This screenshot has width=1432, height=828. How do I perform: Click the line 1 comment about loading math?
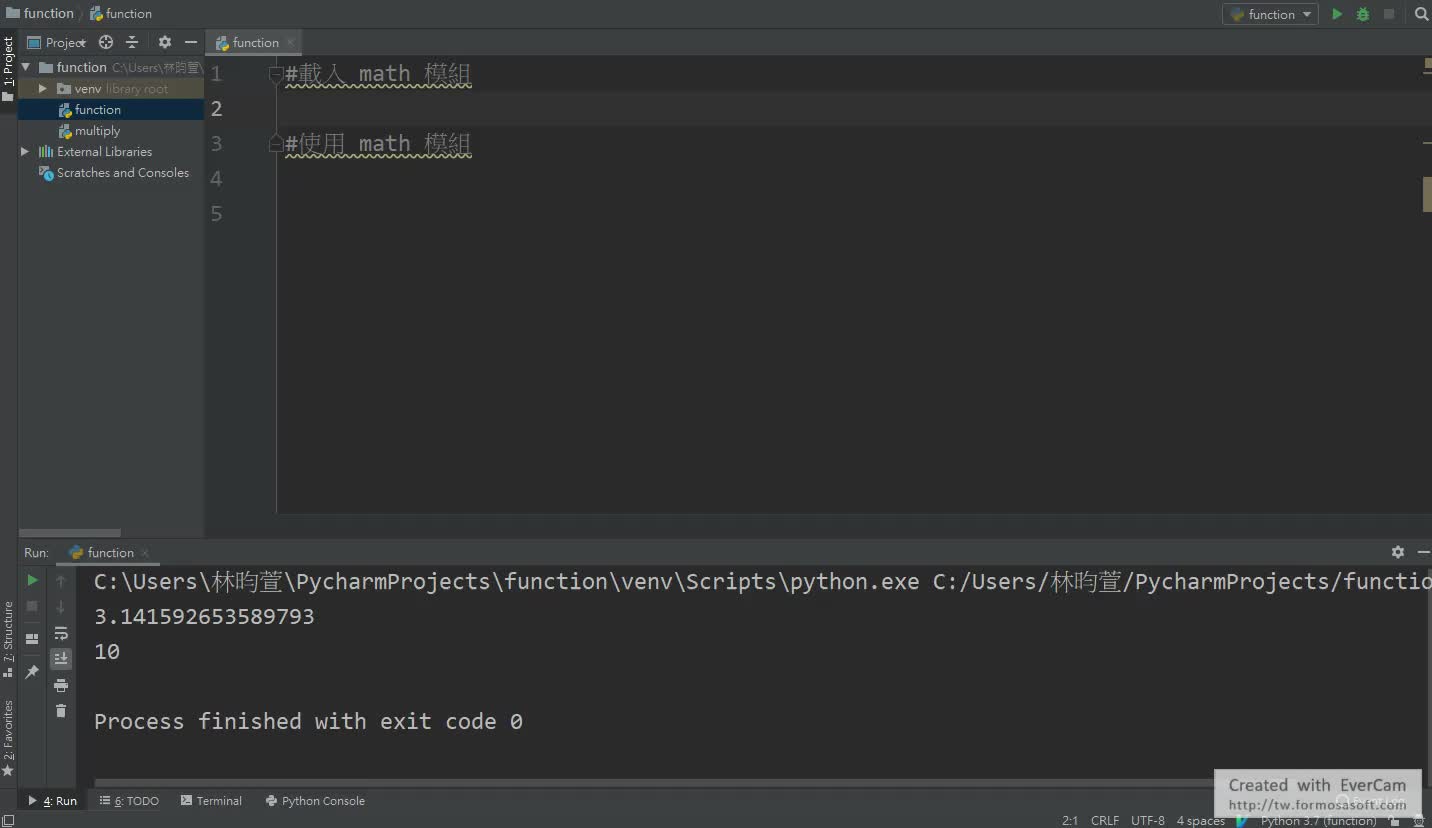click(378, 74)
